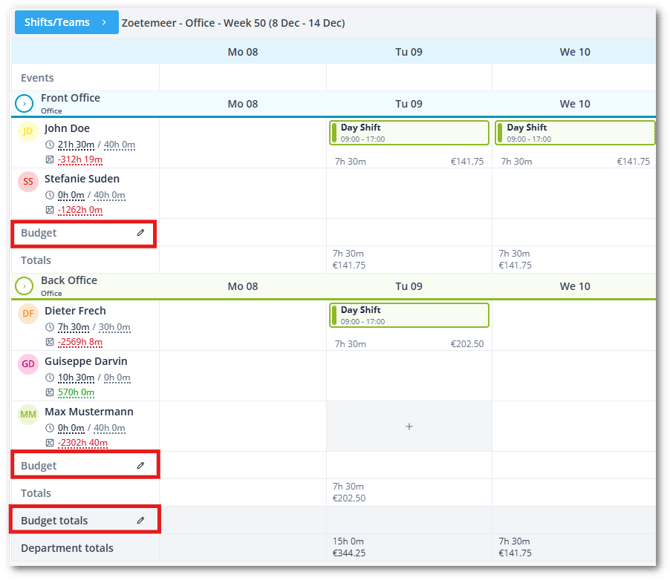The height and width of the screenshot is (580, 670).
Task: Click Dieter Frech's DF avatar
Action: [x=28, y=314]
